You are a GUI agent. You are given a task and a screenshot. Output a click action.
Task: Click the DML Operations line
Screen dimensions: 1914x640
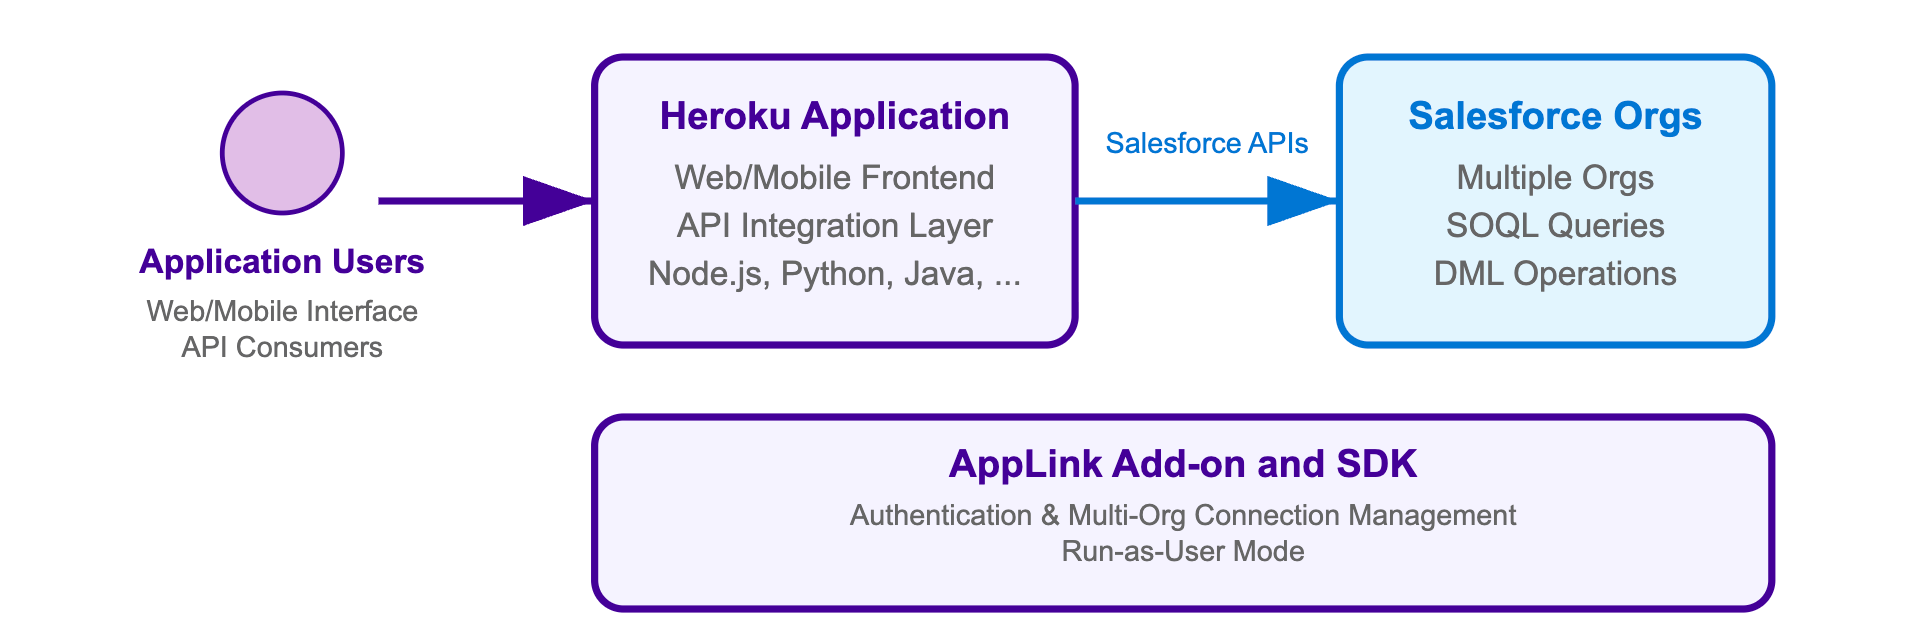click(x=1555, y=273)
